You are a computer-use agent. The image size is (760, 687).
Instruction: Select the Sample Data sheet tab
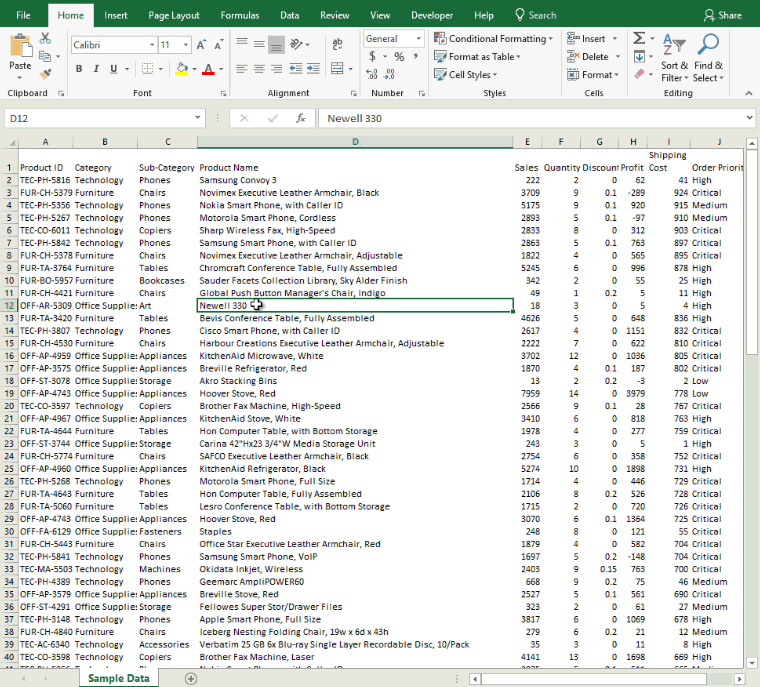(118, 678)
